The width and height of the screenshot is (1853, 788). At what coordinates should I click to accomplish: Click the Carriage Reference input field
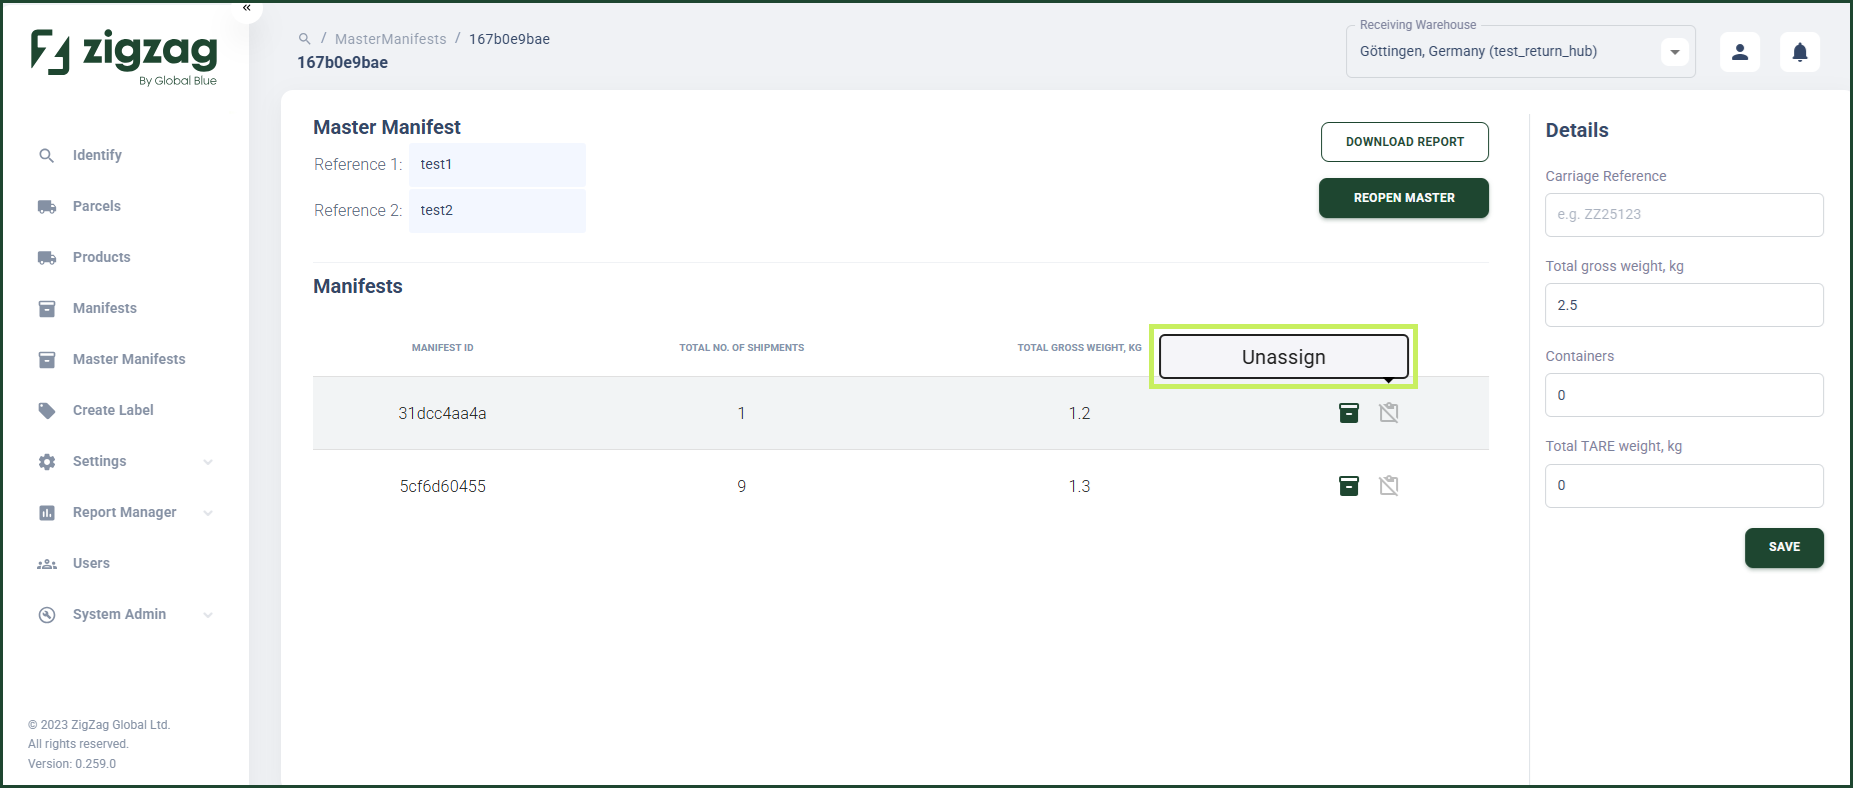(x=1684, y=215)
